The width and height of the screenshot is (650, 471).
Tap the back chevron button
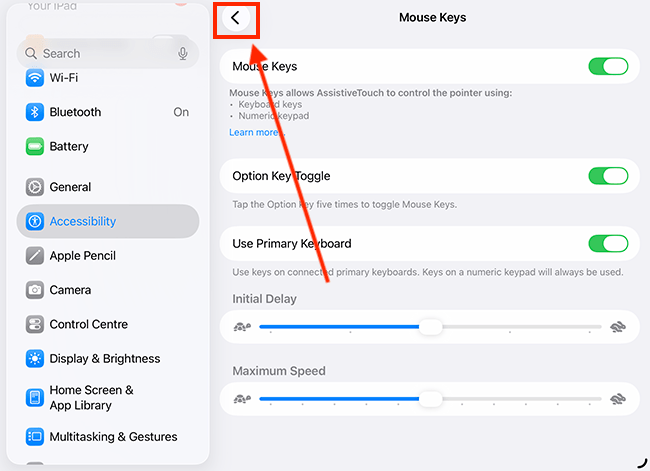236,18
